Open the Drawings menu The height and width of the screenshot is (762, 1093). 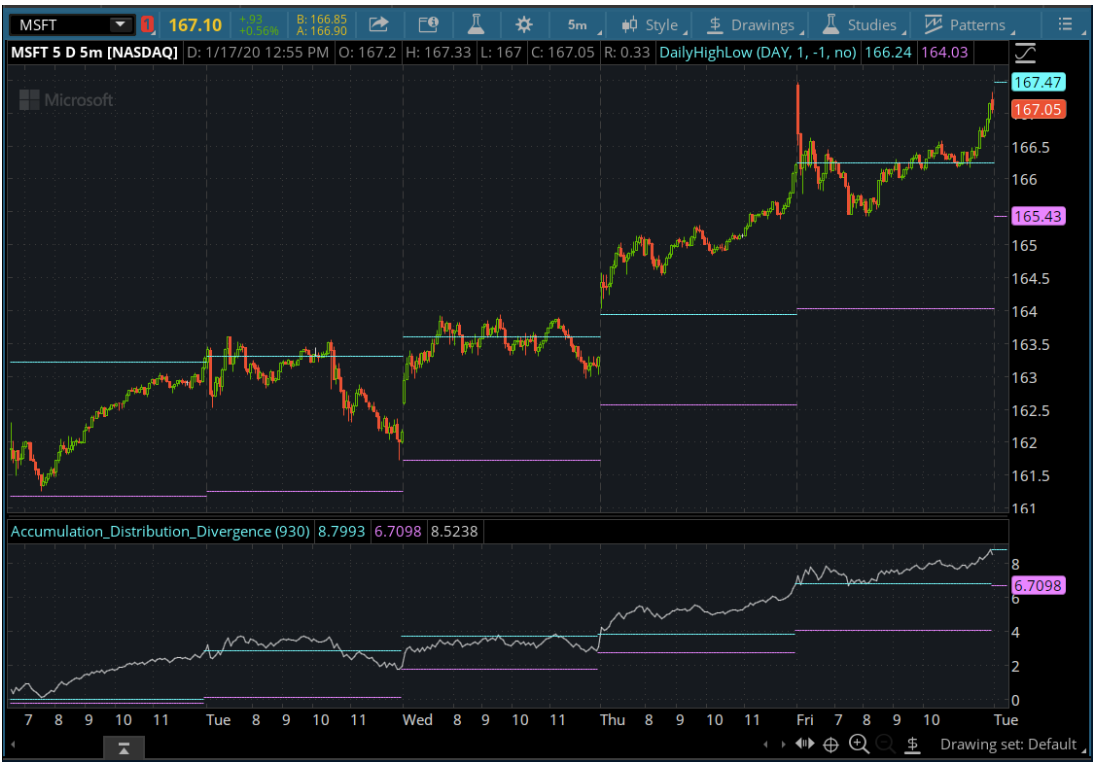click(x=756, y=24)
